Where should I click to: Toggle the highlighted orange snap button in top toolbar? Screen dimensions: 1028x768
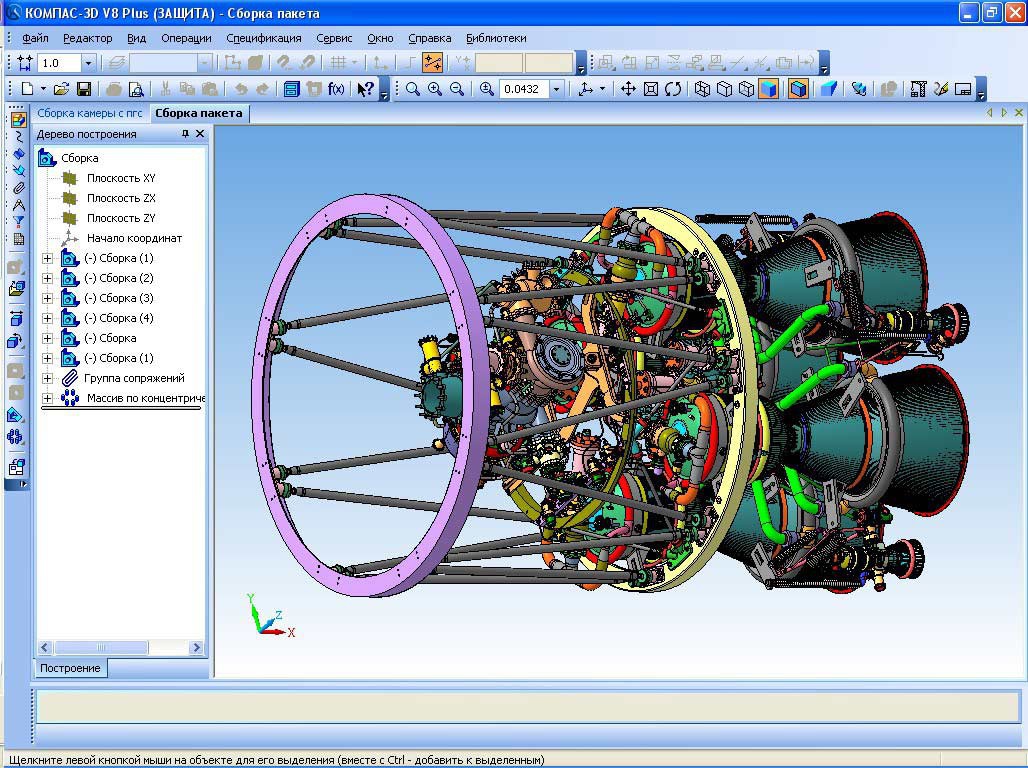(x=432, y=63)
